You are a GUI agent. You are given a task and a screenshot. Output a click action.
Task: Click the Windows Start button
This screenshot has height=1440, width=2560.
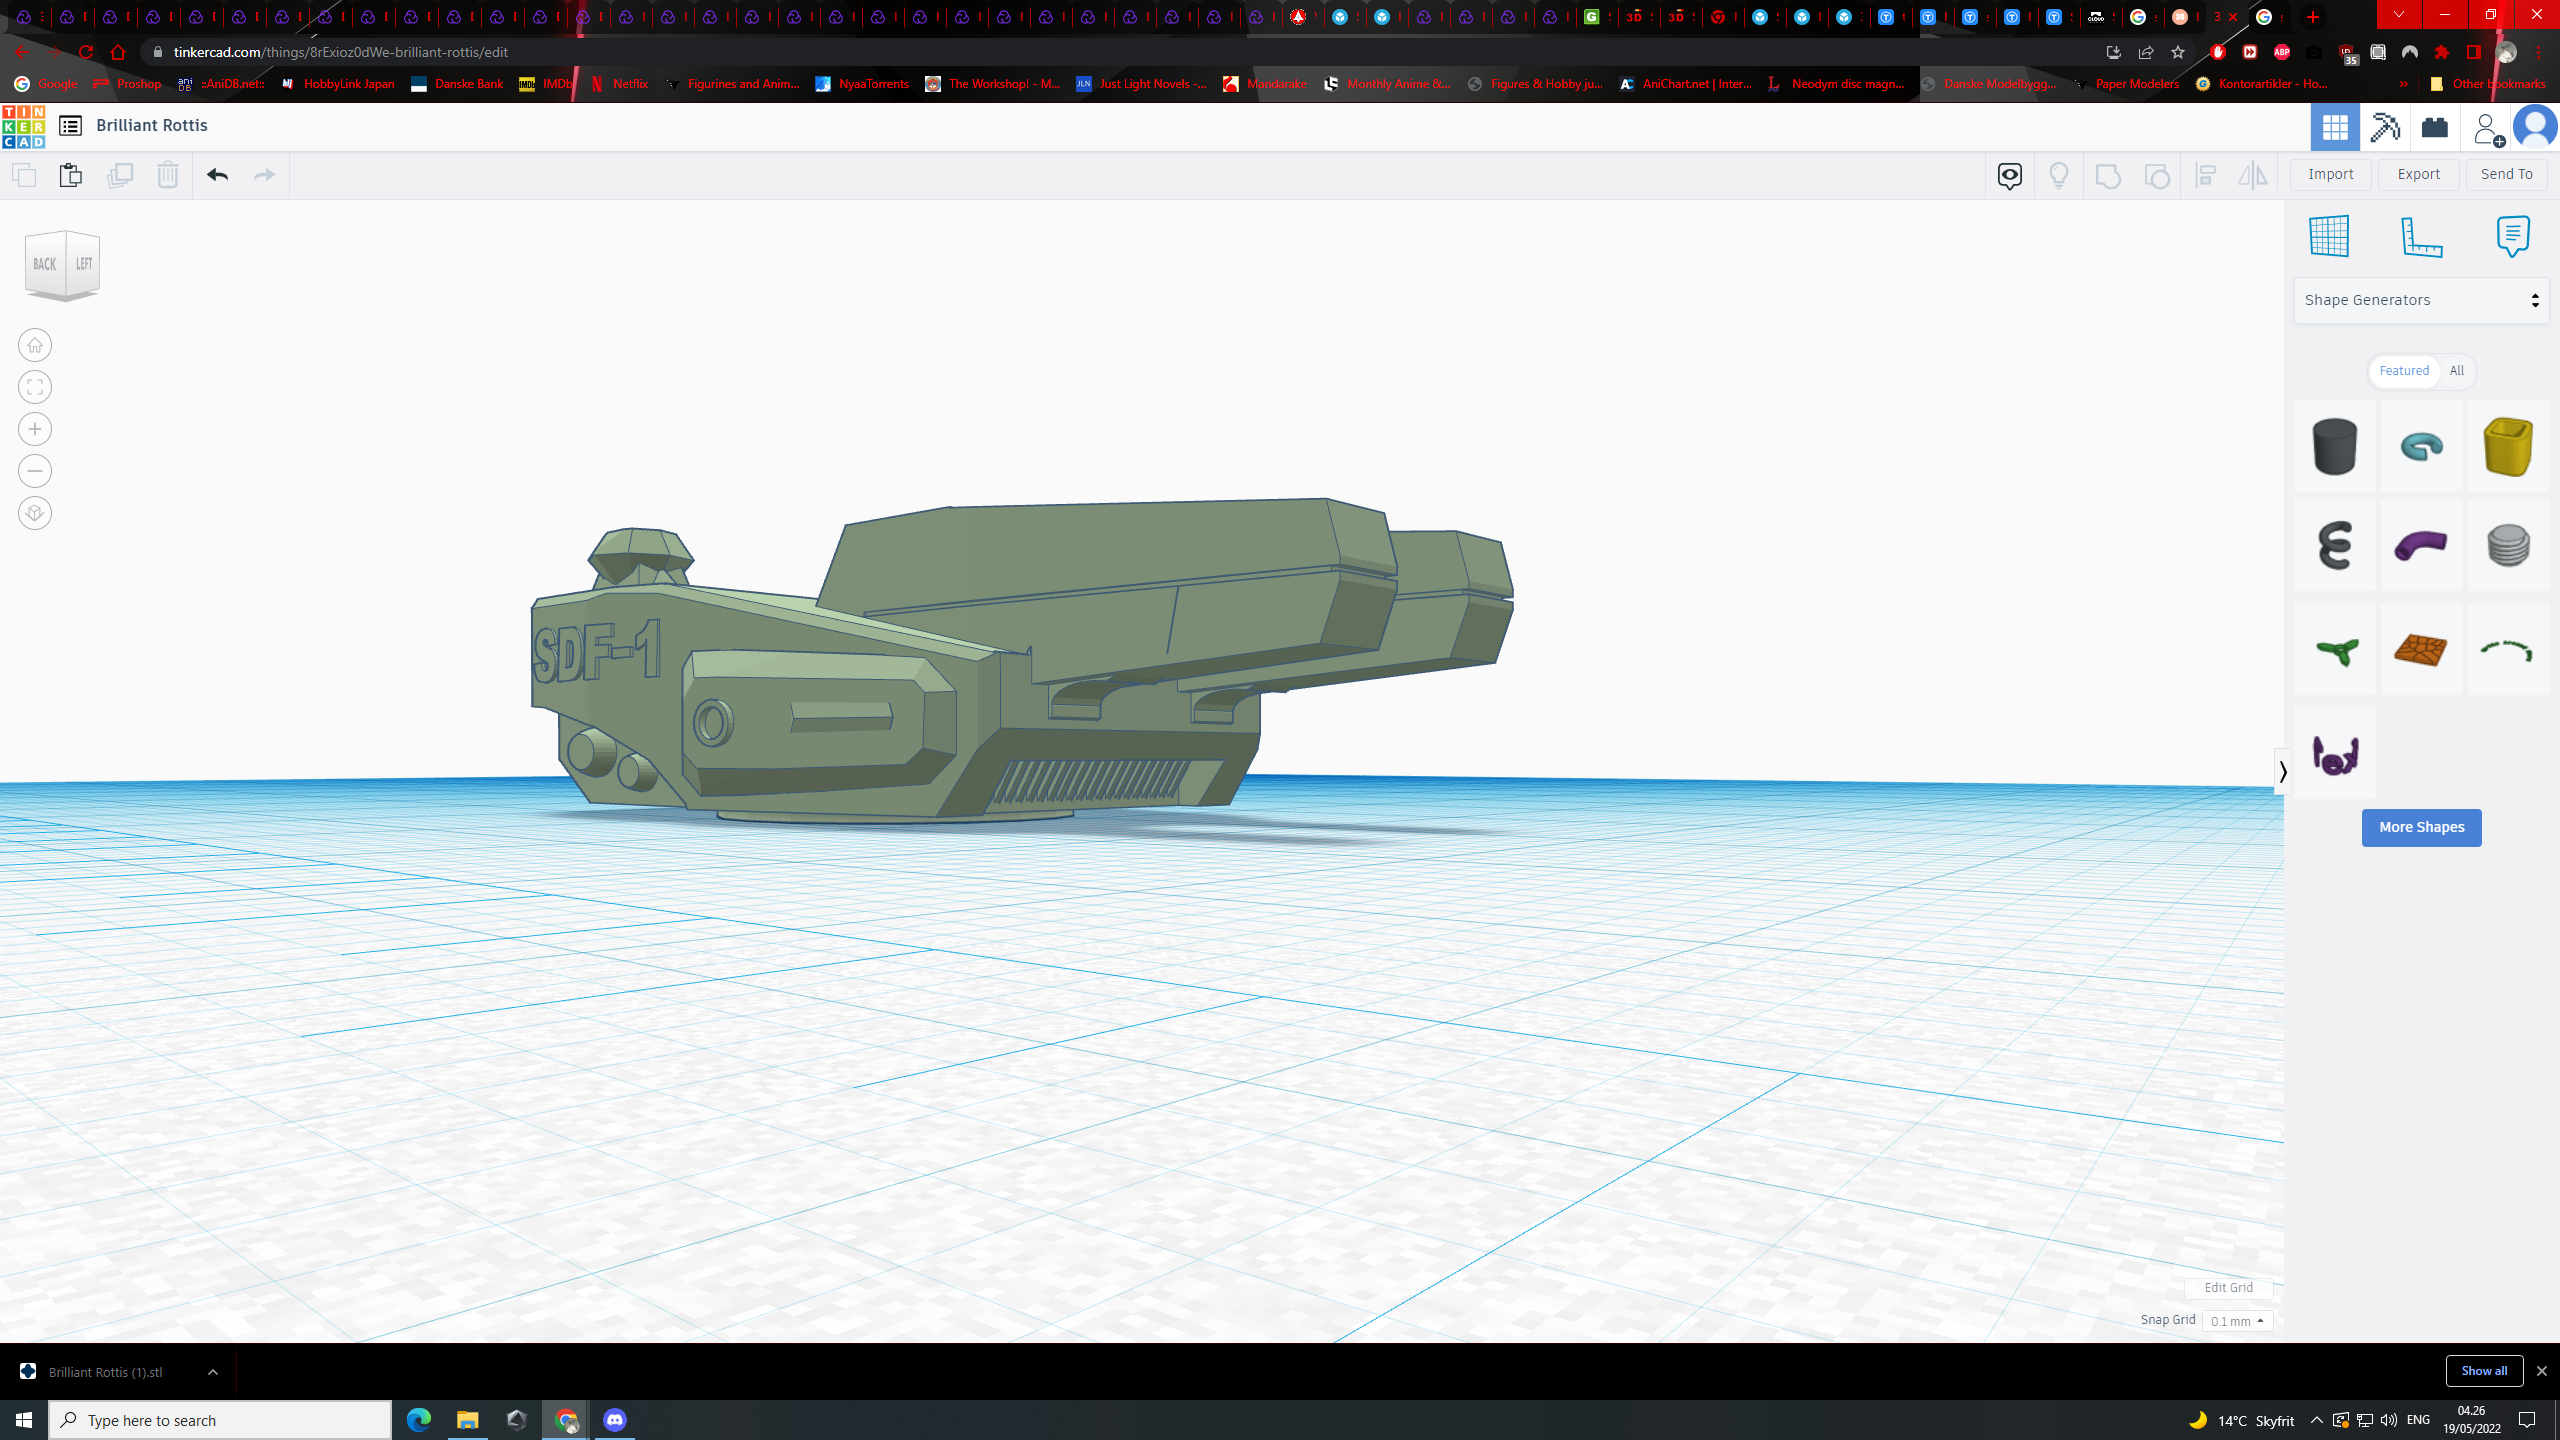tap(24, 1420)
